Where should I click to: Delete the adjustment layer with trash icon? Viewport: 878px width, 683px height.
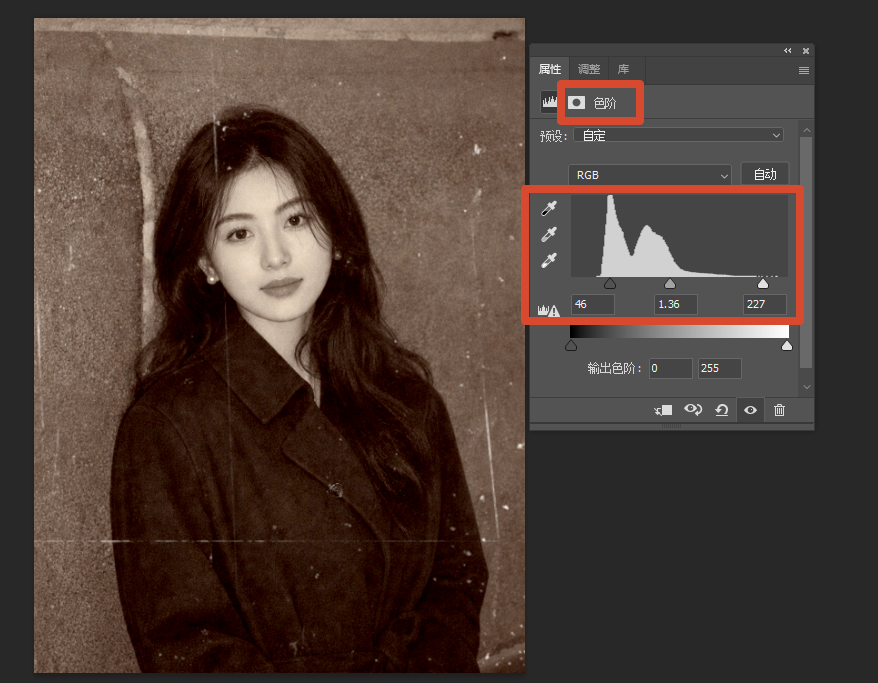click(x=779, y=410)
